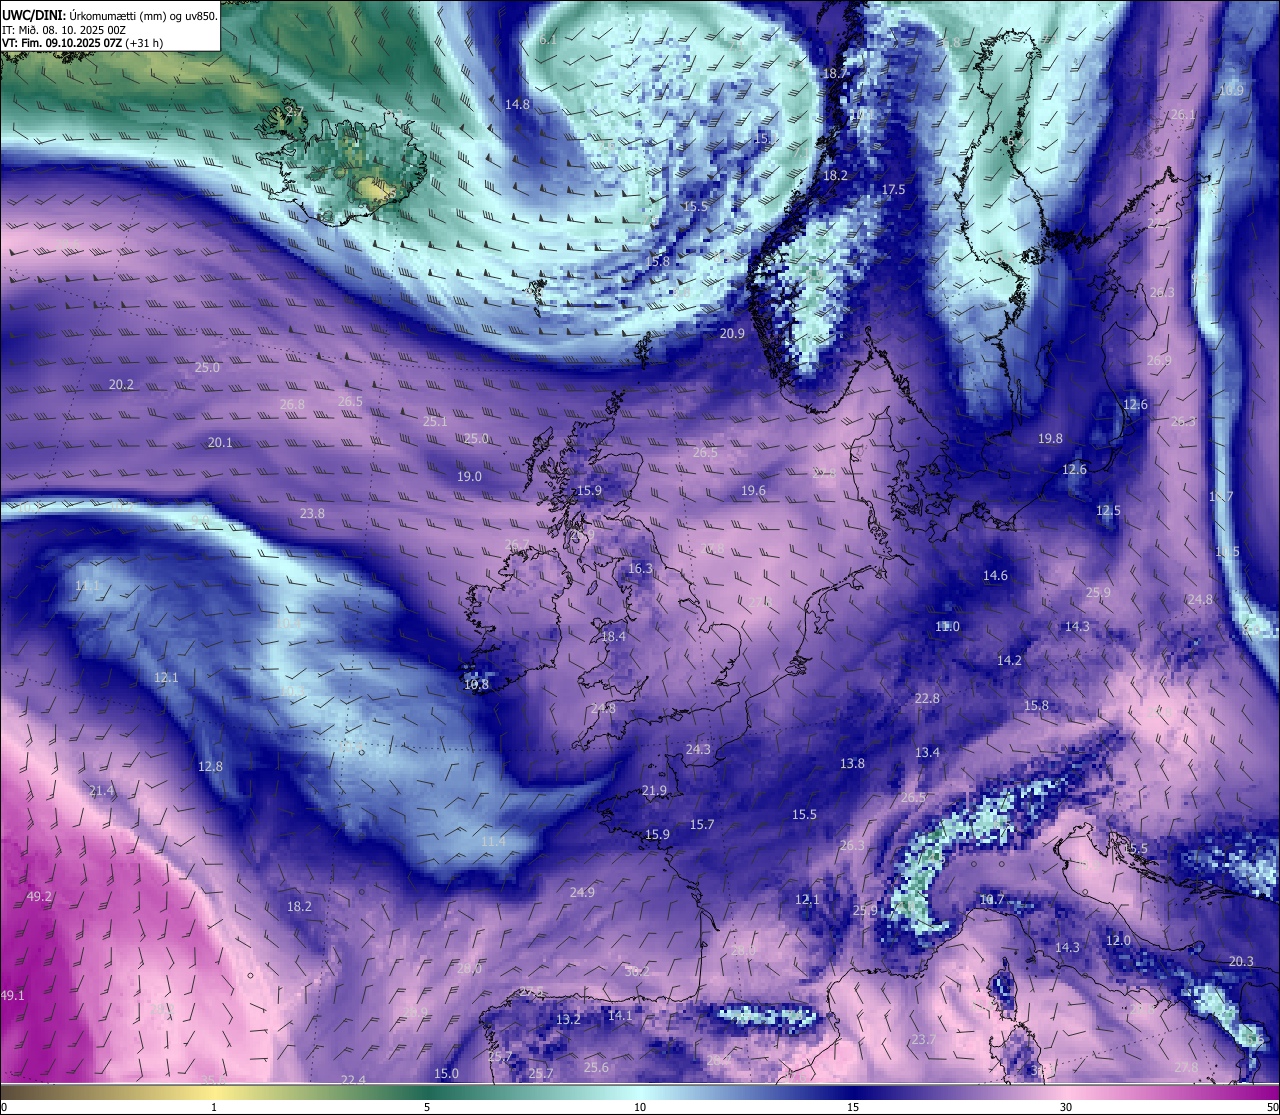Image resolution: width=1280 pixels, height=1115 pixels.
Task: Click the 'IT: Mið. 08. 10. 2025 00Z' line
Action: click(x=62, y=30)
